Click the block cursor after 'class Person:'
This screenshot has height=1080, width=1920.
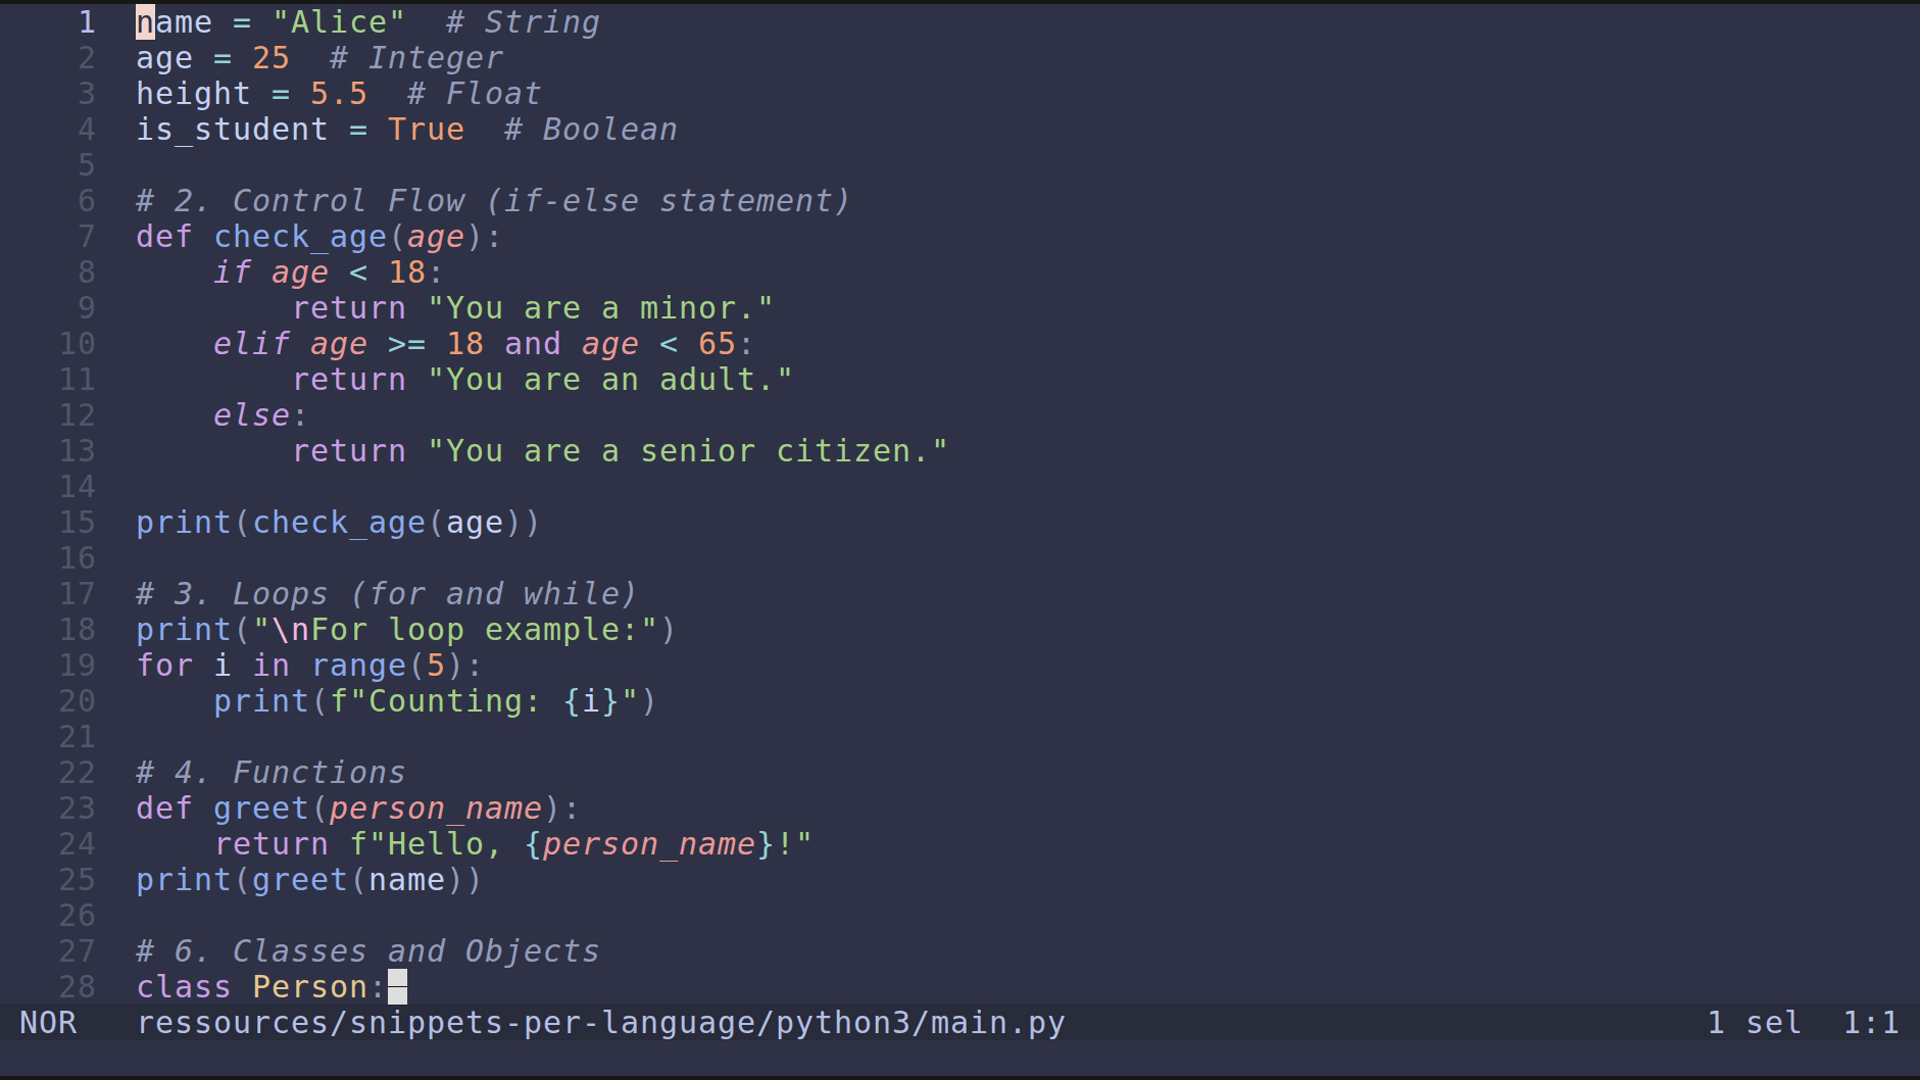397,987
